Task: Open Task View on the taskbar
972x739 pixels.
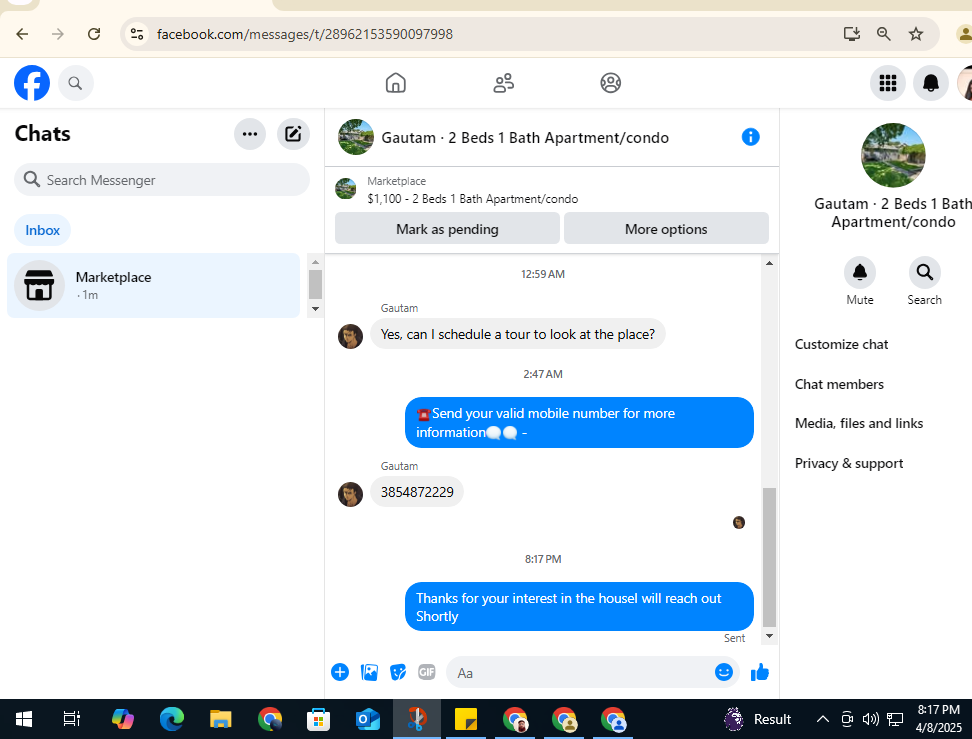Action: pyautogui.click(x=72, y=719)
